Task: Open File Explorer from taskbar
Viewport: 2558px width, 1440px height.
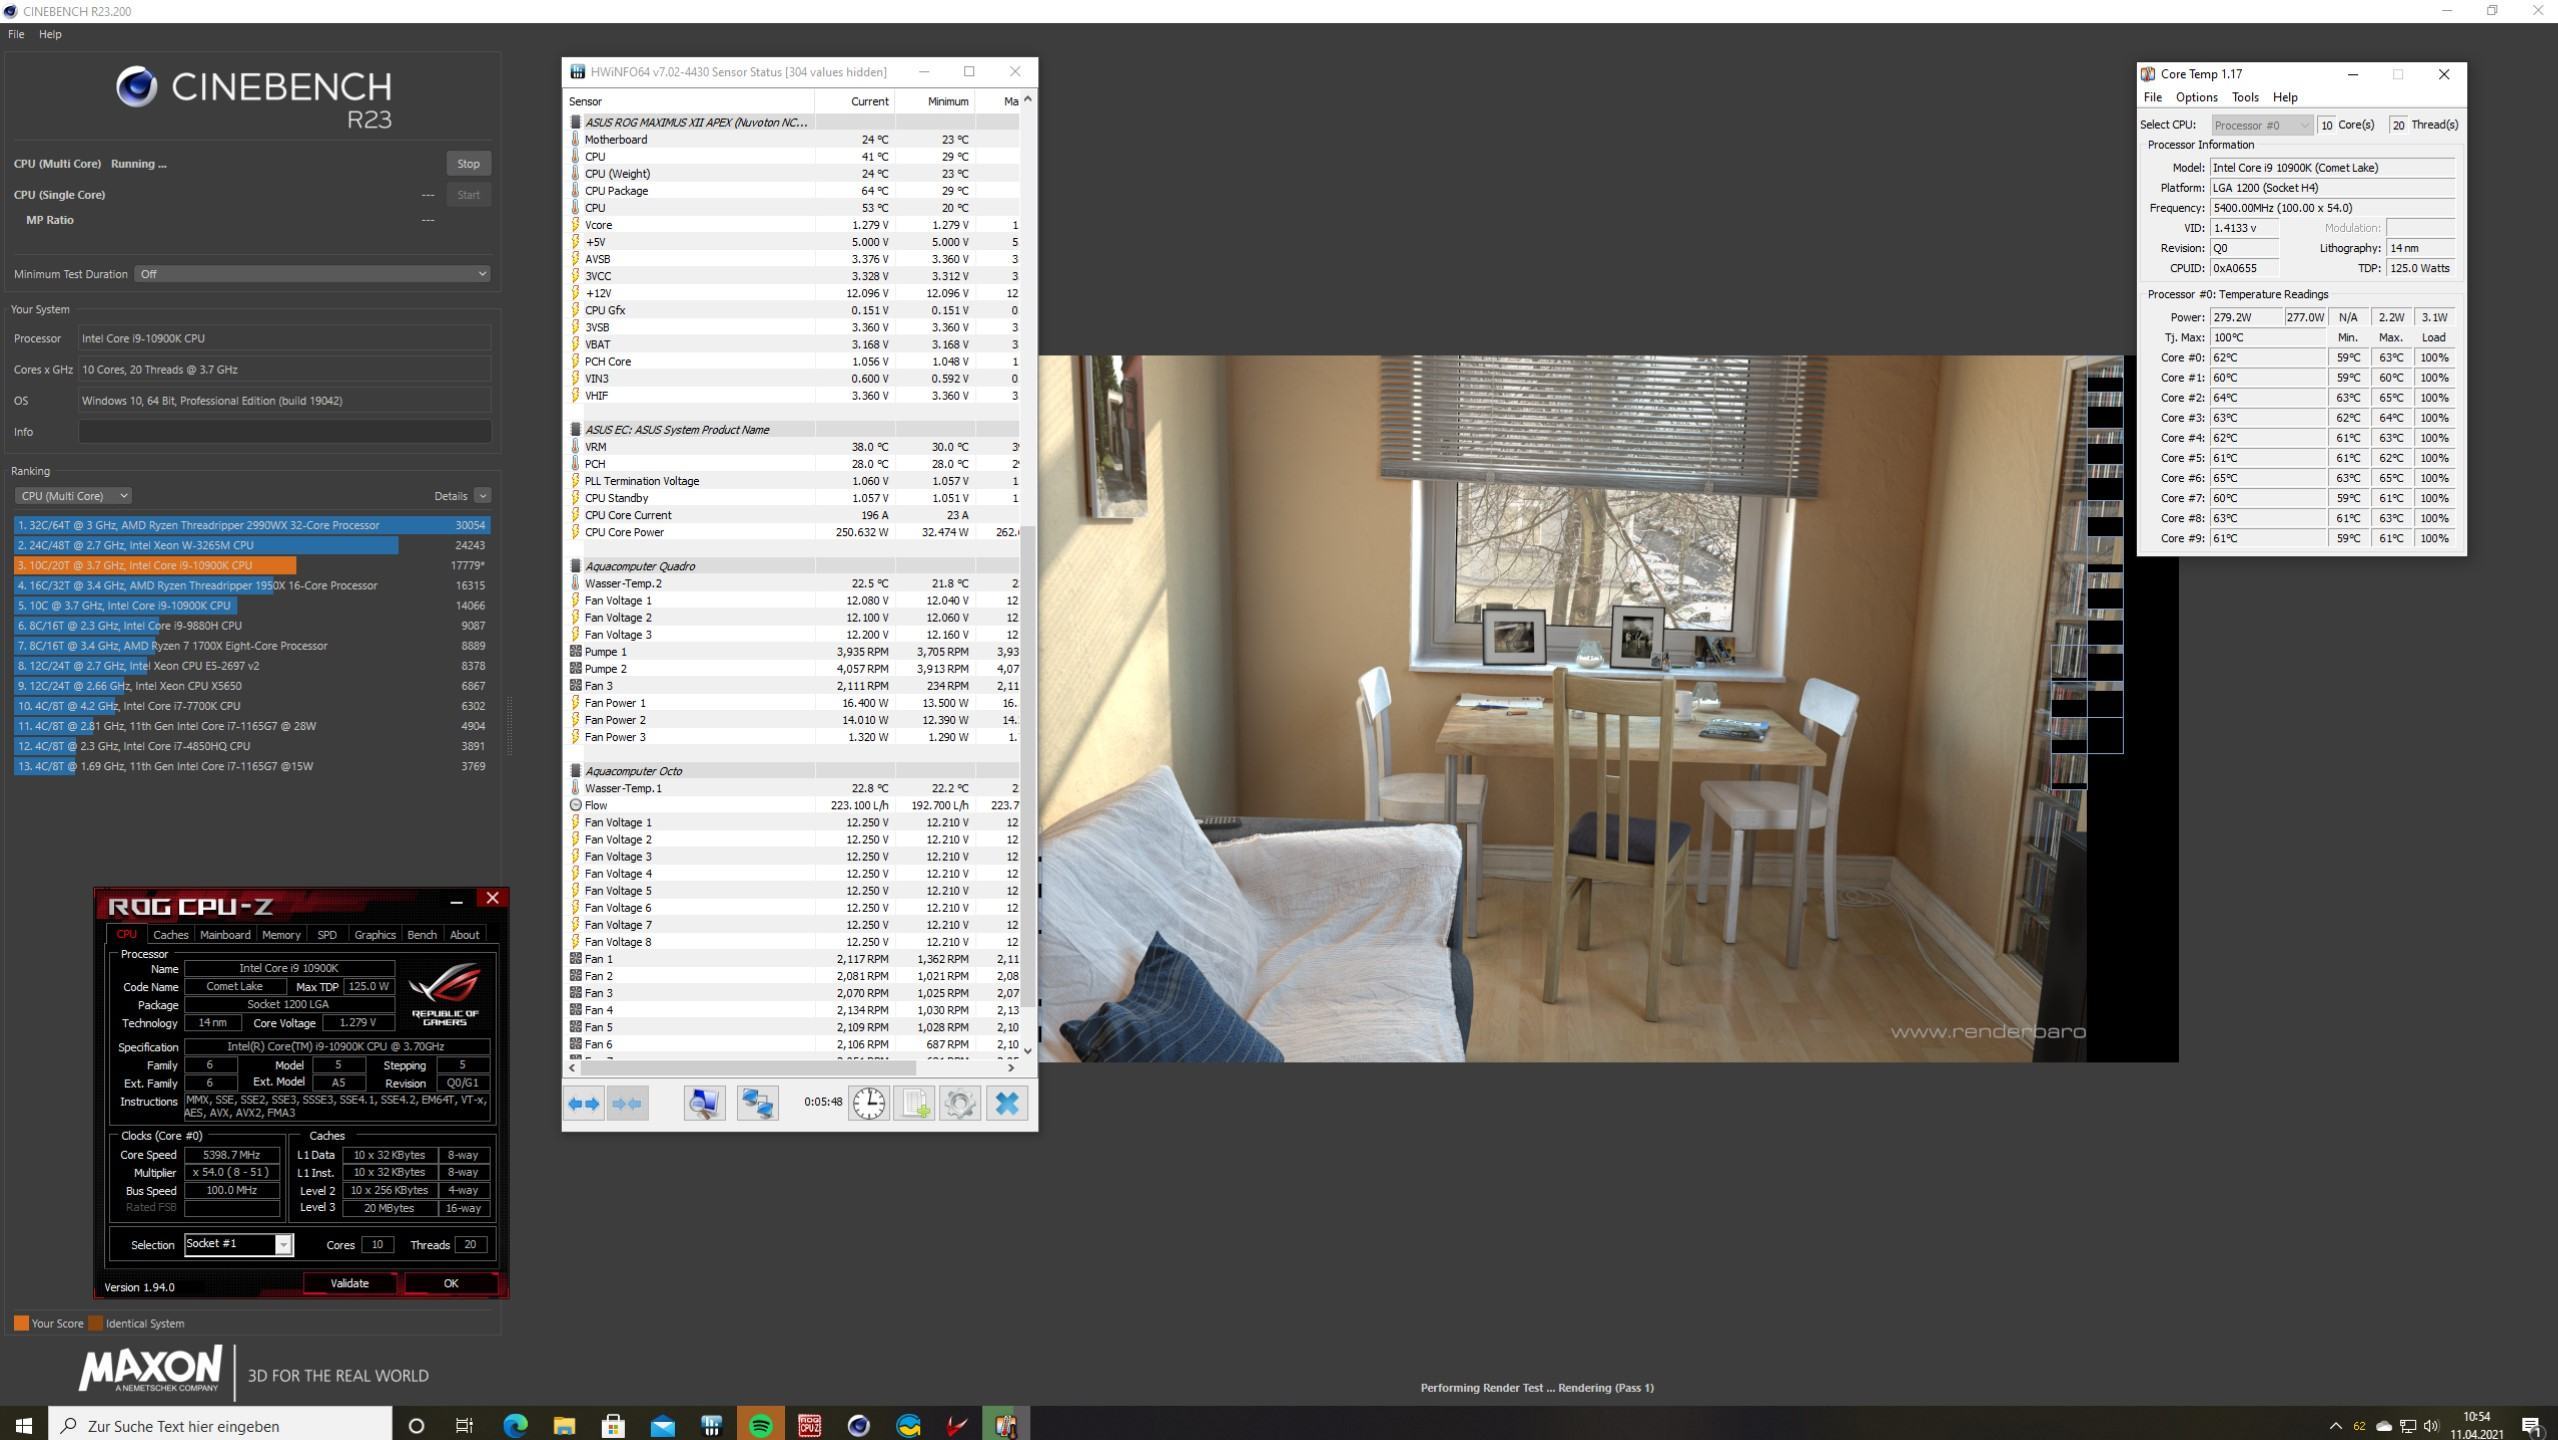Action: pyautogui.click(x=564, y=1425)
